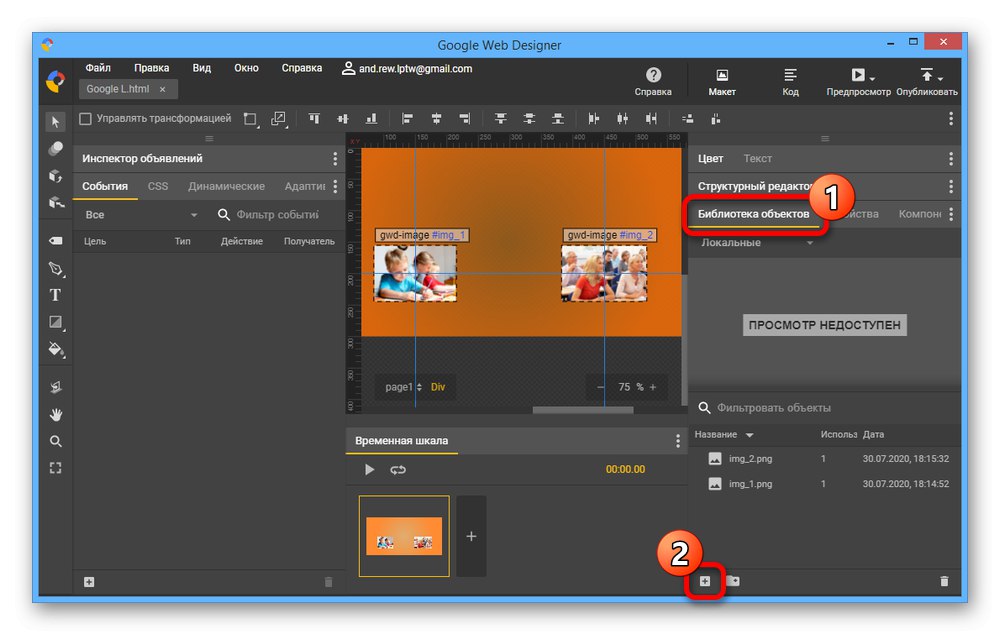Screen dimensions: 1000x635
Task: Open the Файл menu
Action: 98,68
